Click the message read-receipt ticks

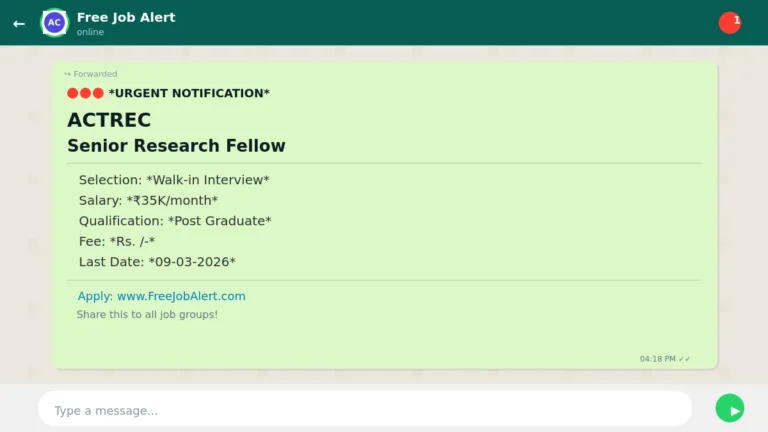coord(685,359)
